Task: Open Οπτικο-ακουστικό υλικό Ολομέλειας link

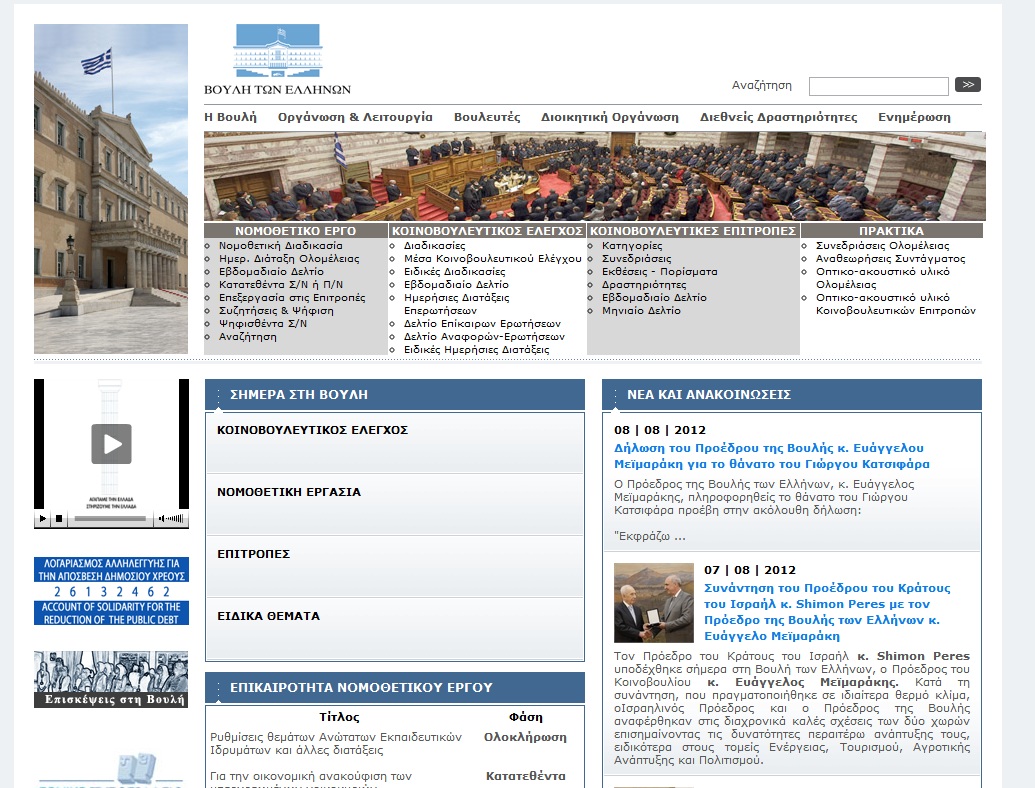Action: (883, 278)
